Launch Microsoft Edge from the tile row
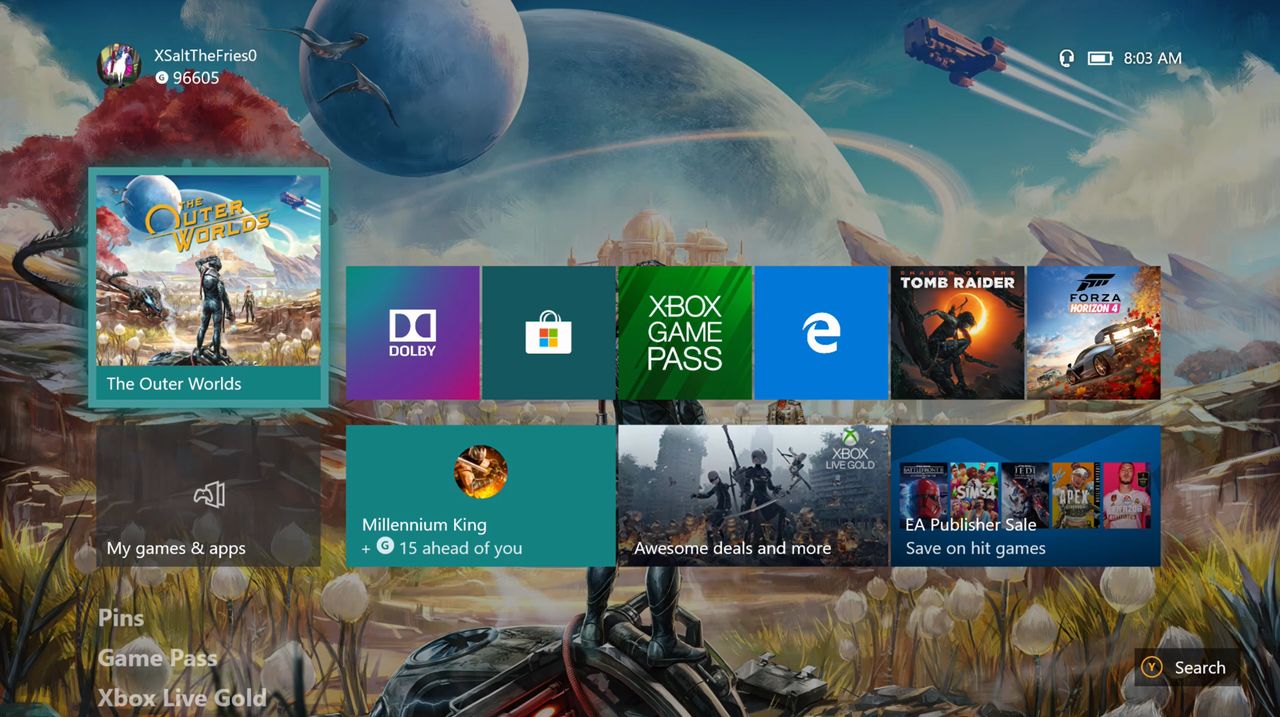Image resolution: width=1280 pixels, height=717 pixels. pos(821,331)
